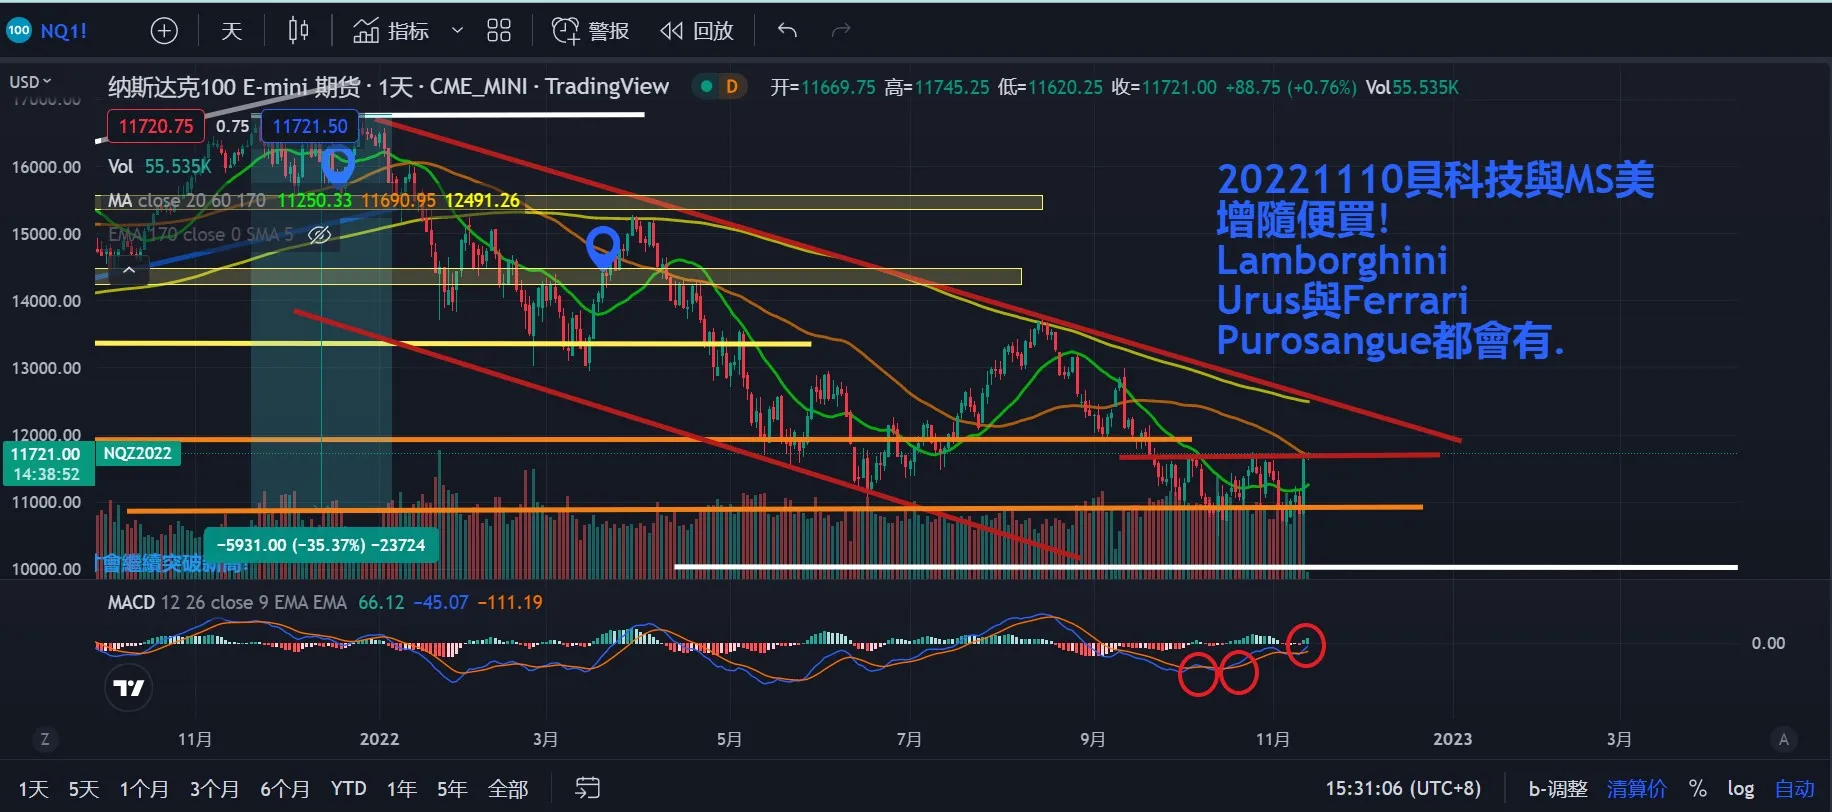Collapse the indicator legend with up chevron

pyautogui.click(x=129, y=270)
